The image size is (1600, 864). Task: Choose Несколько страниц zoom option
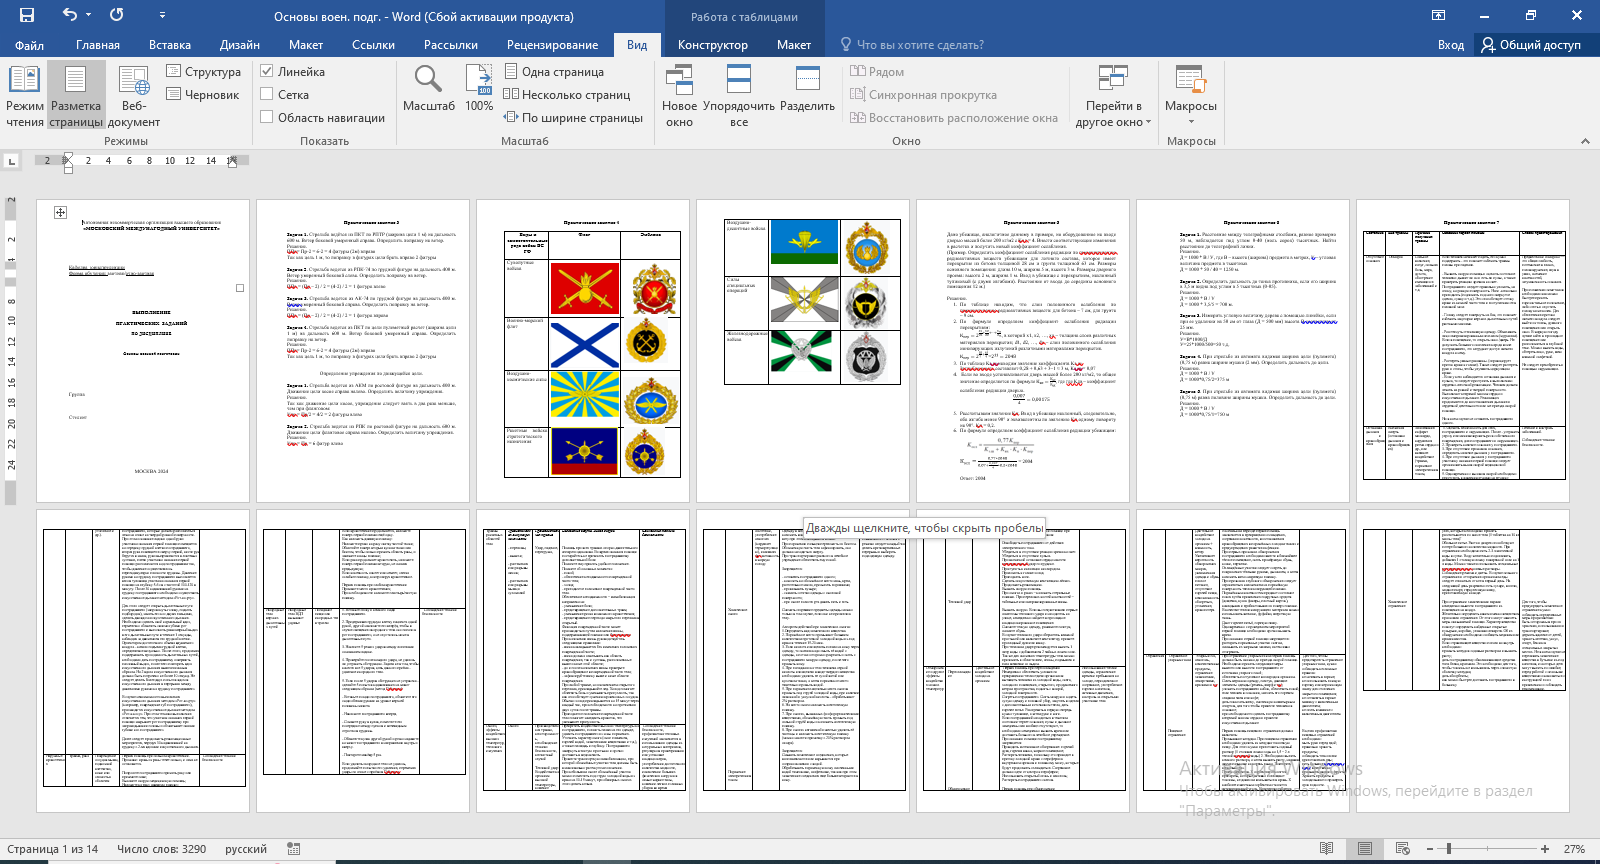tap(566, 95)
